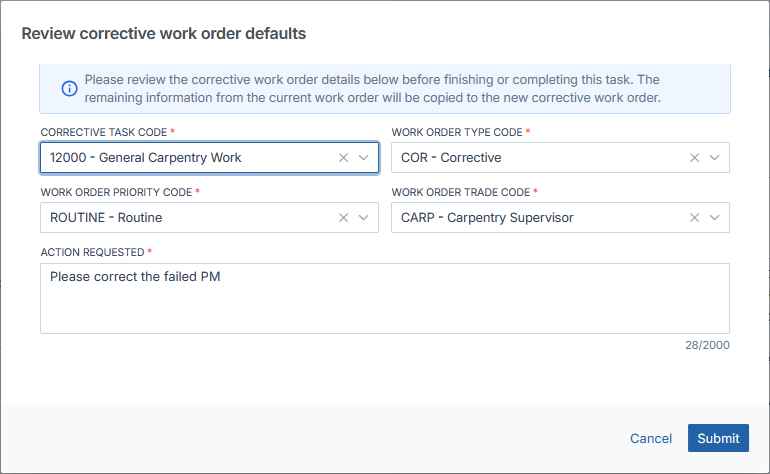This screenshot has width=770, height=474.
Task: Open the Work Order Trade Code chevron
Action: coord(715,218)
